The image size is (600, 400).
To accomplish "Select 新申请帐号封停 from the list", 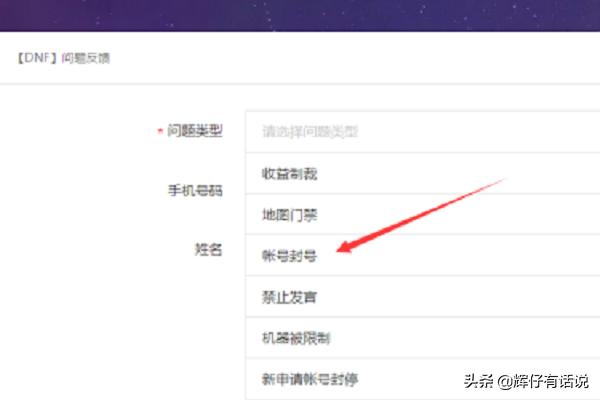I will 309,379.
